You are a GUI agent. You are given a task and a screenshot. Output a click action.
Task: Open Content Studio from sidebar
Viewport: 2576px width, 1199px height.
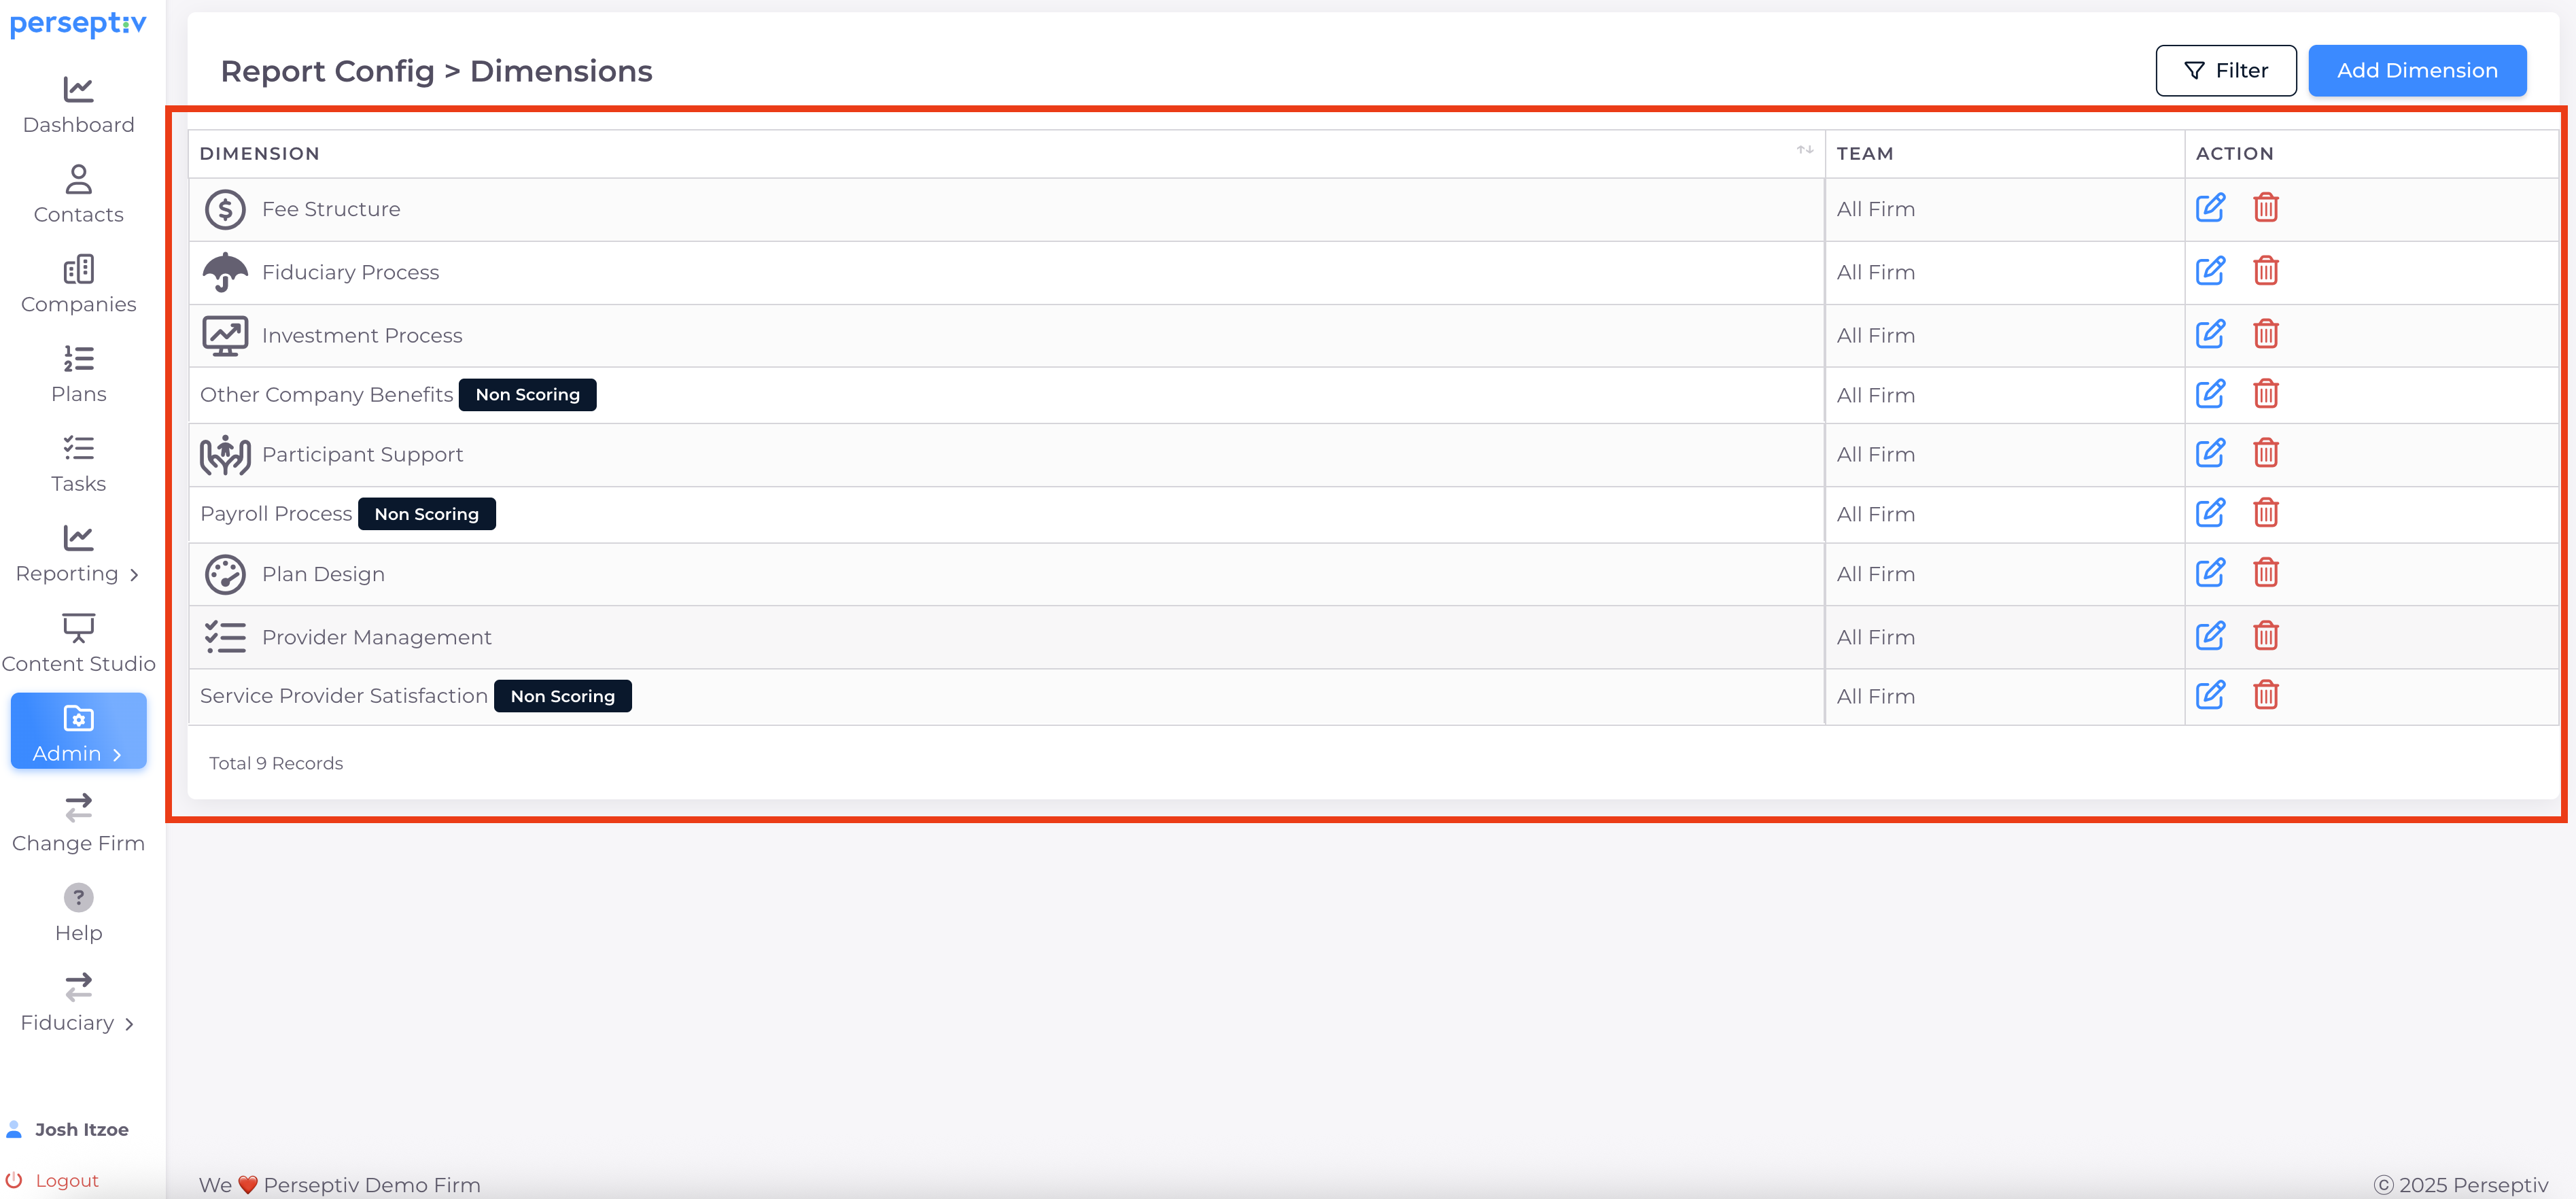(78, 643)
